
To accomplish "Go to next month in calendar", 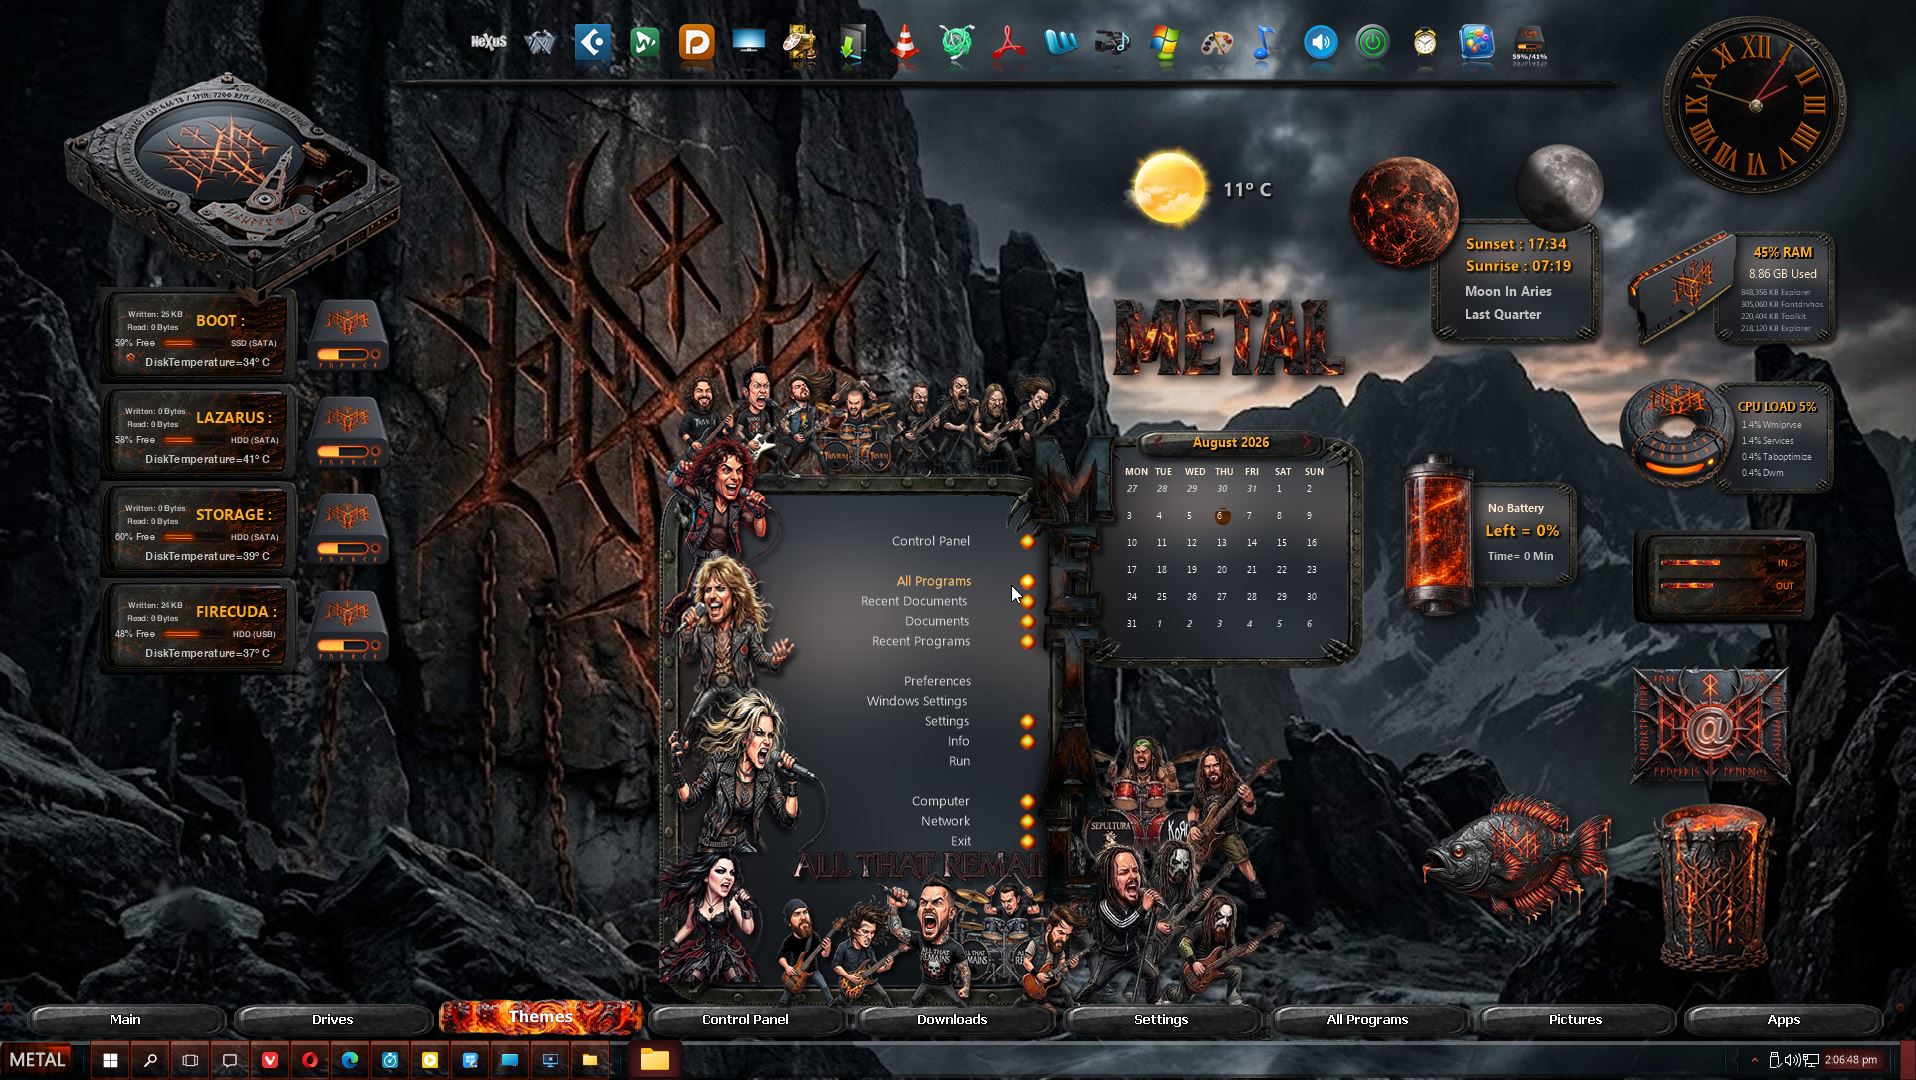I will (x=1306, y=442).
